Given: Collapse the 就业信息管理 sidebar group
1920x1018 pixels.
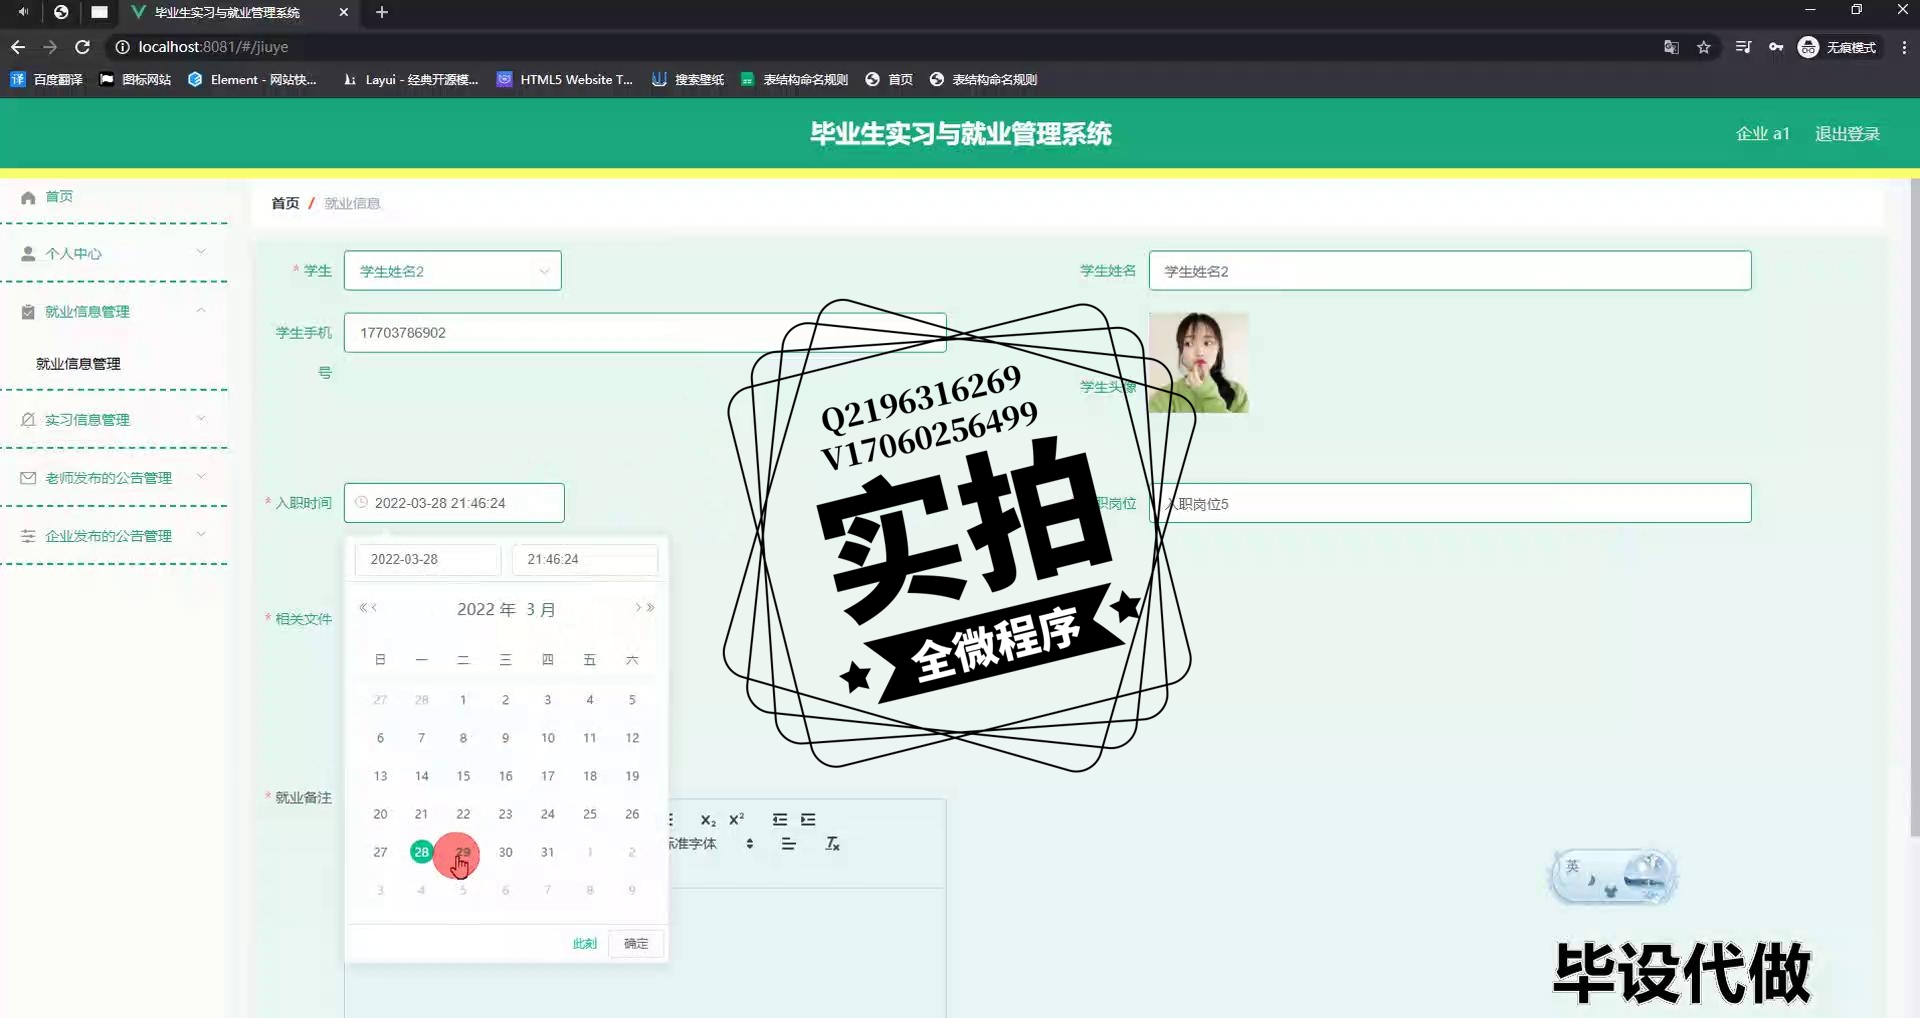Looking at the screenshot, I should (114, 311).
